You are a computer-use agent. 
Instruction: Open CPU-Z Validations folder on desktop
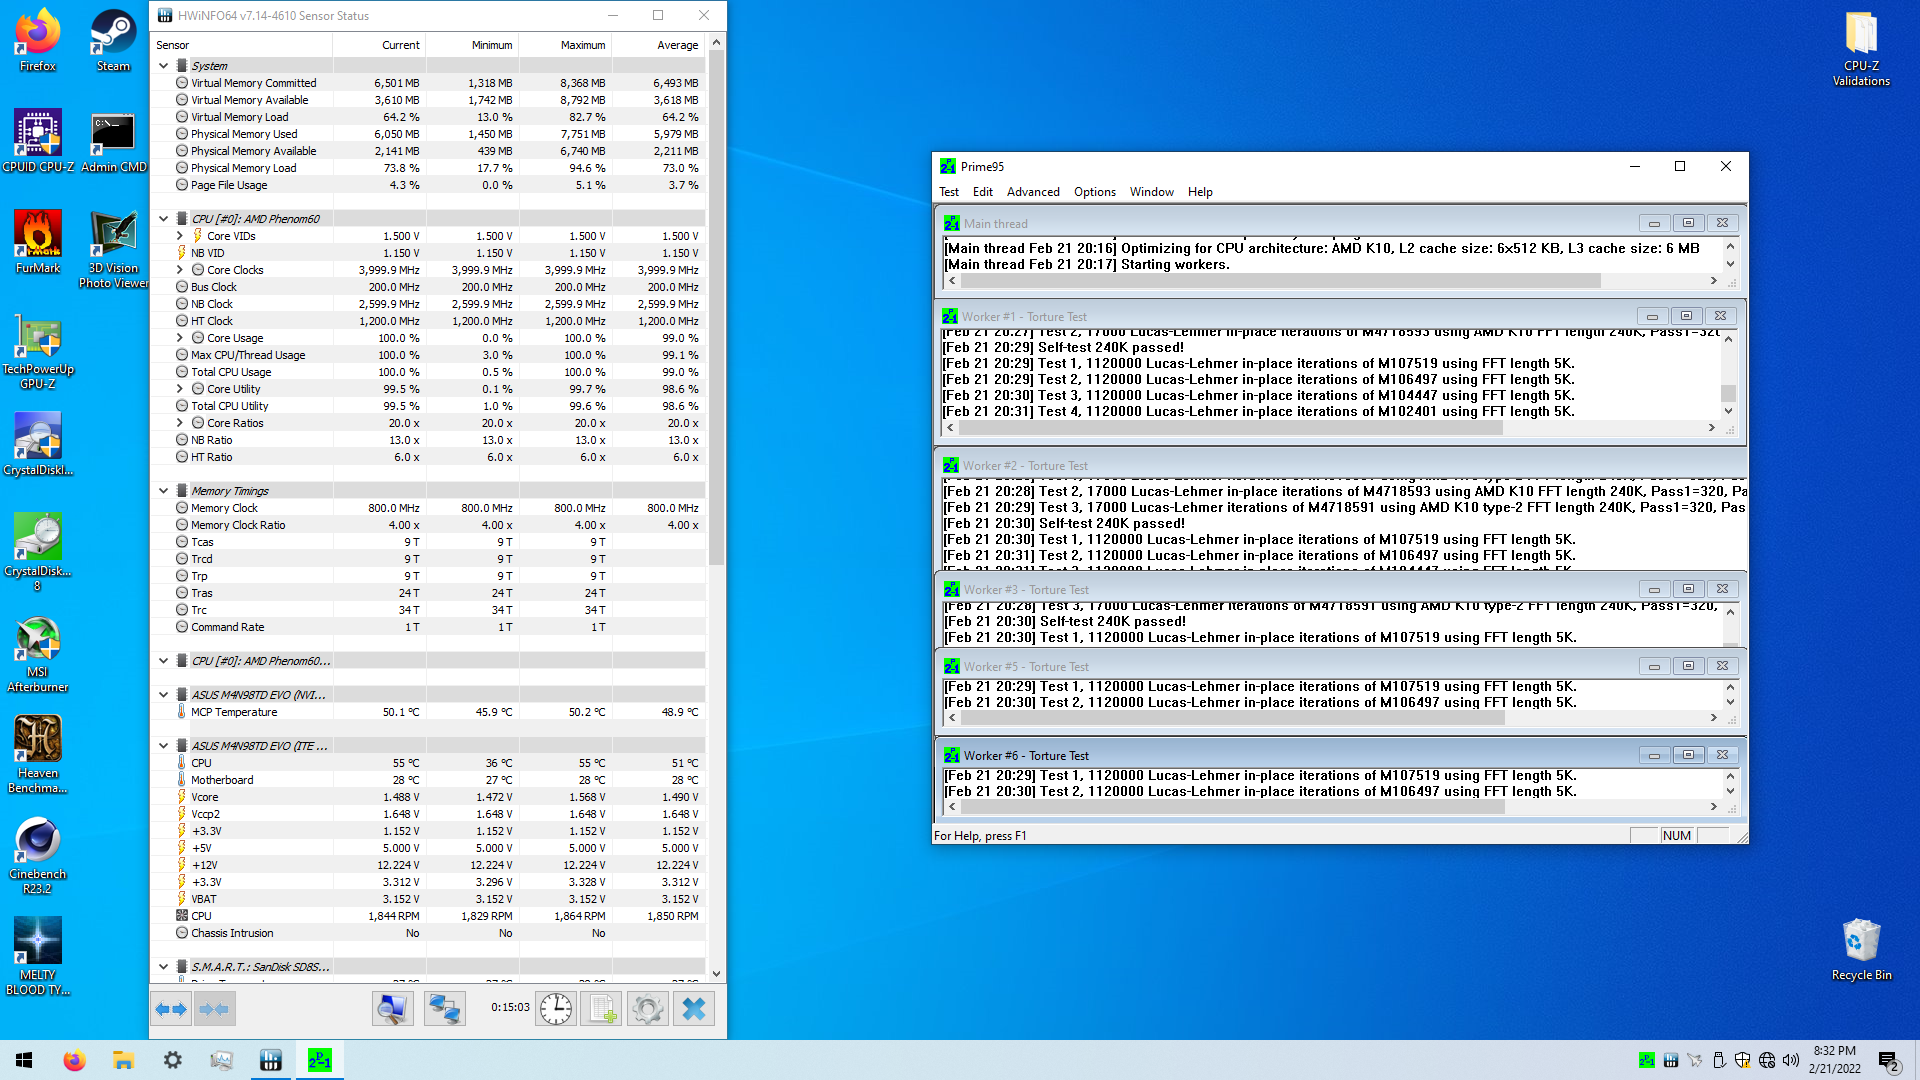(x=1861, y=48)
